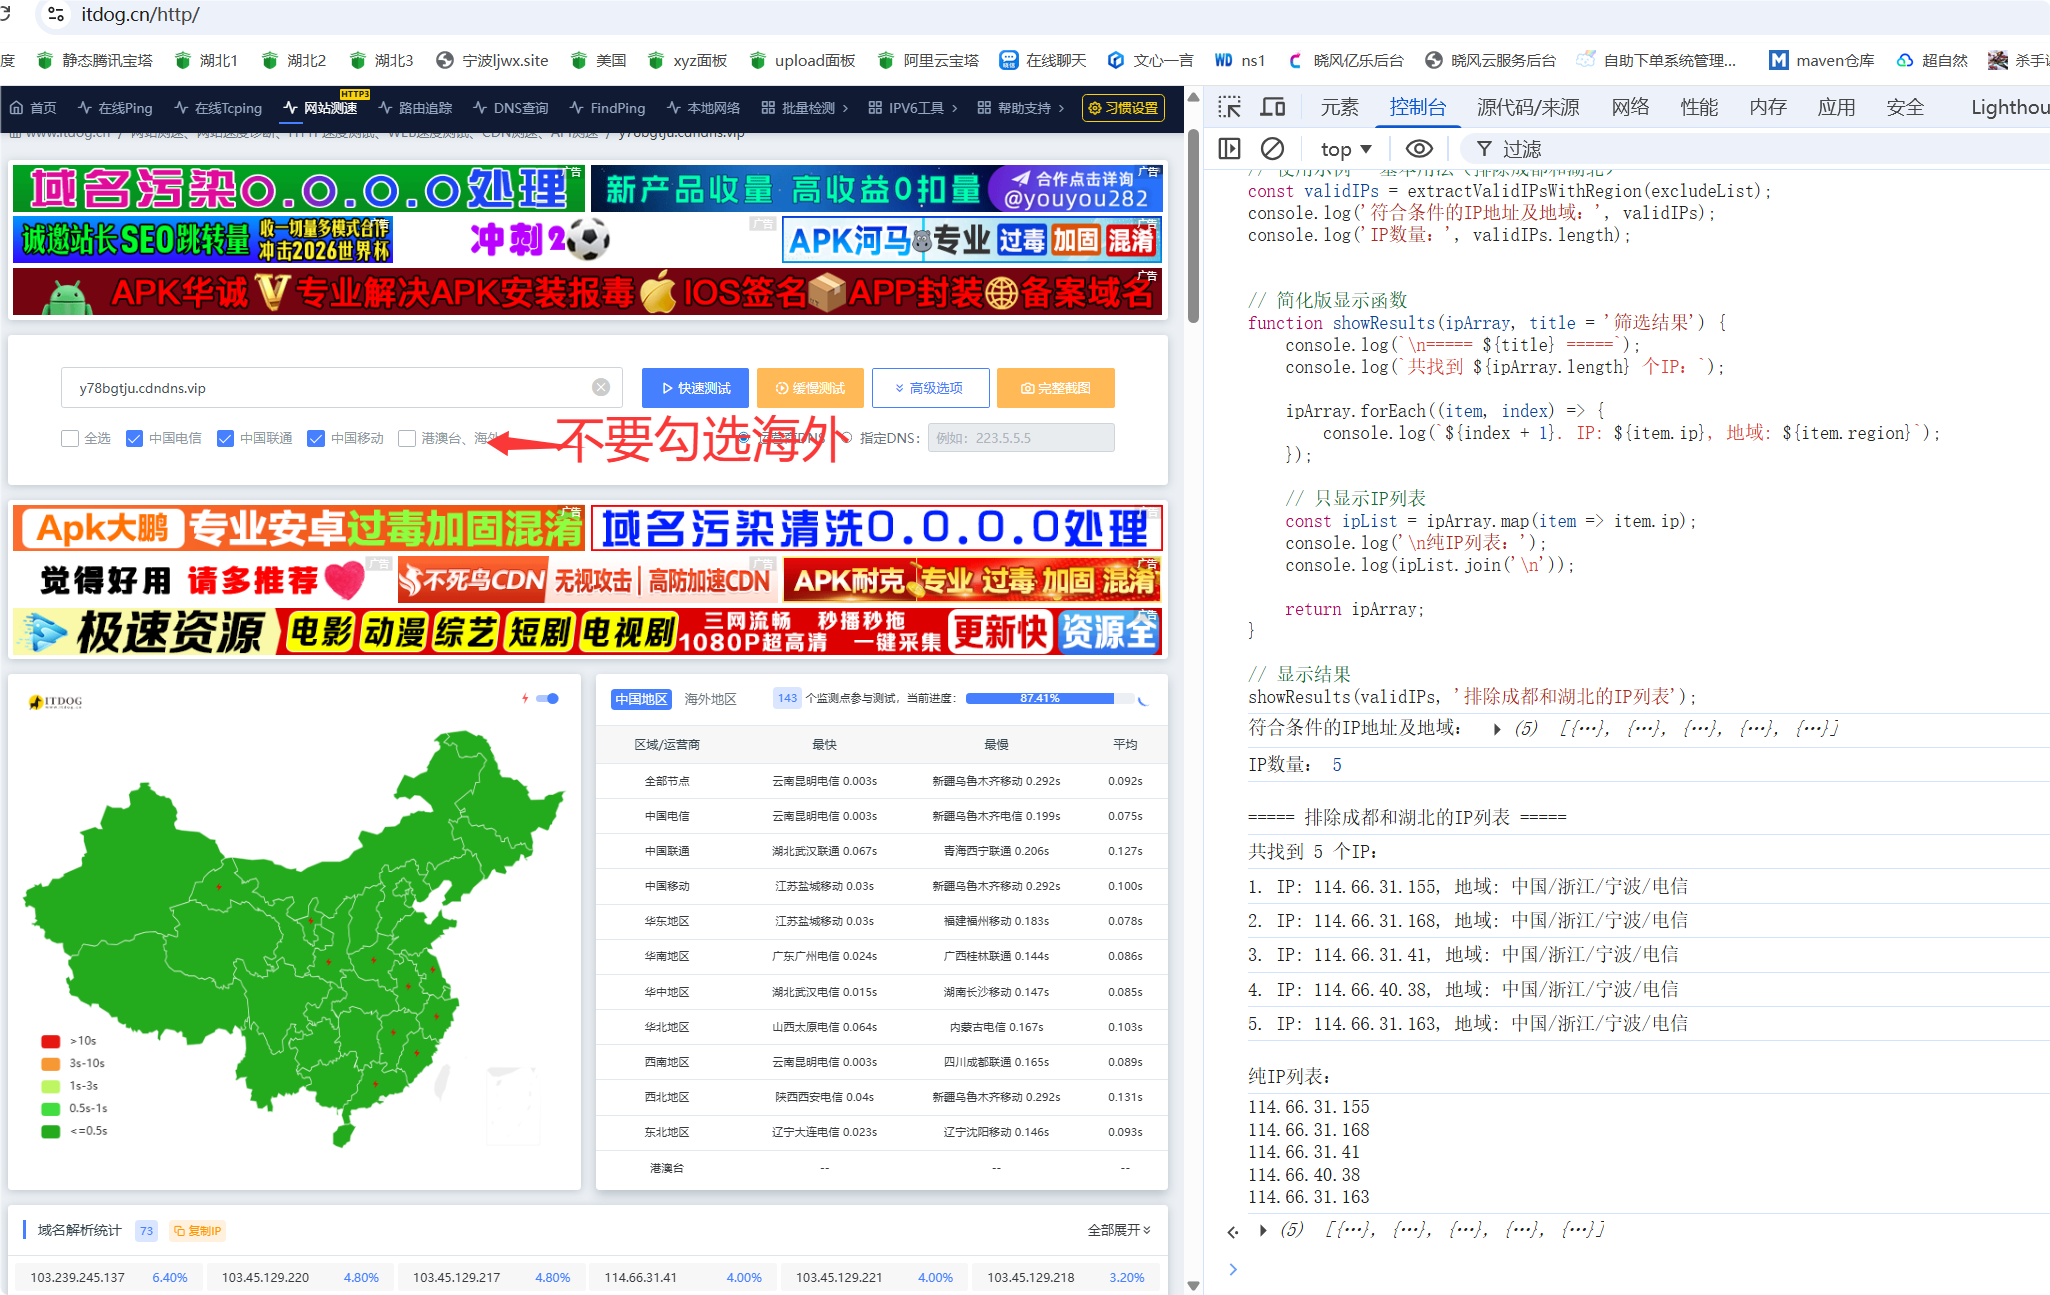Switch to the 网络 DevTools tab
This screenshot has width=2050, height=1295.
click(x=1630, y=107)
